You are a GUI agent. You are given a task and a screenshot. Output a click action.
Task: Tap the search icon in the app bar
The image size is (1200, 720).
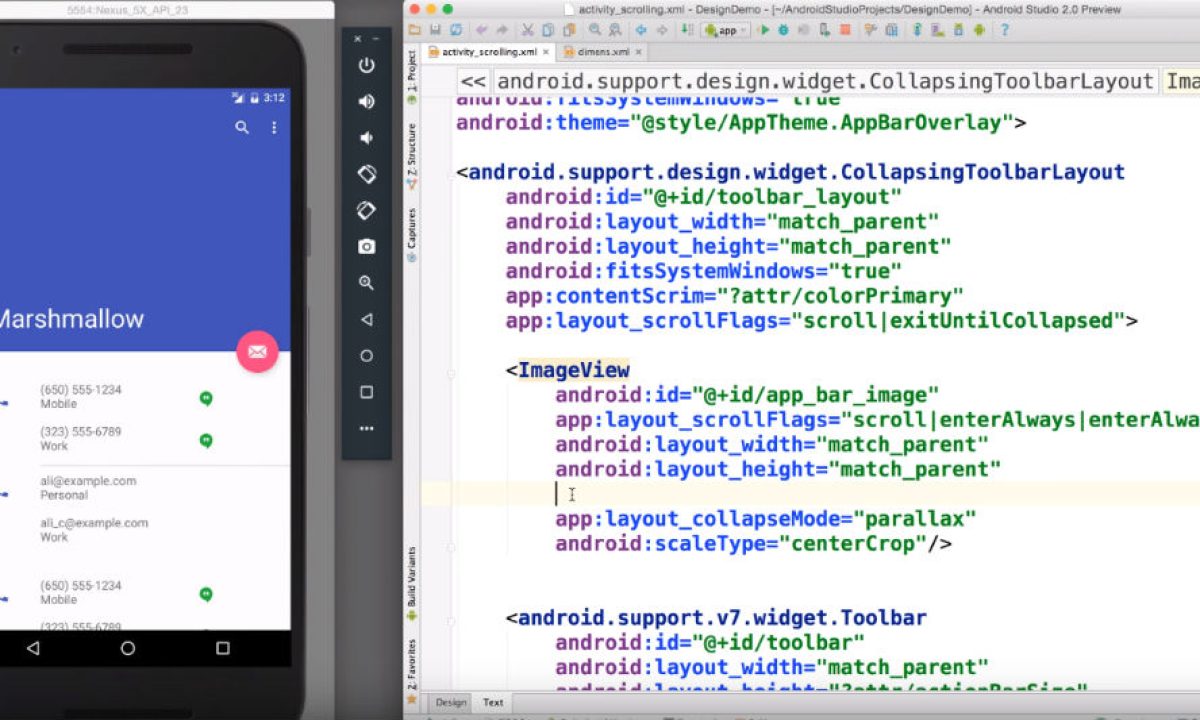[x=242, y=128]
